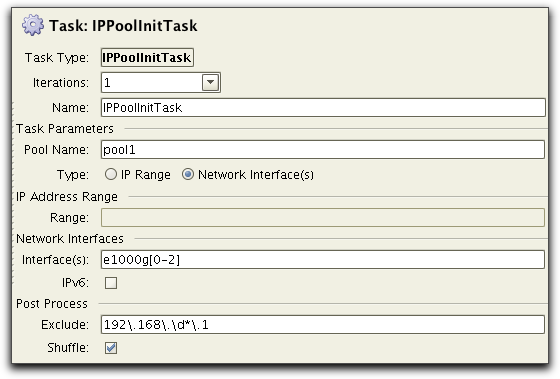Click the IPv6 label text

click(75, 283)
